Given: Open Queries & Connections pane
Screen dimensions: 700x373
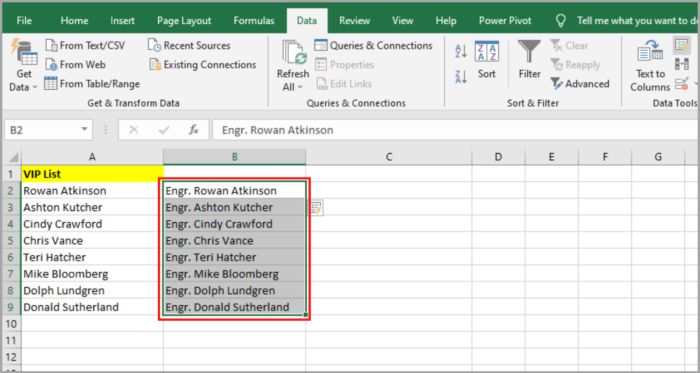Looking at the screenshot, I should [x=373, y=46].
